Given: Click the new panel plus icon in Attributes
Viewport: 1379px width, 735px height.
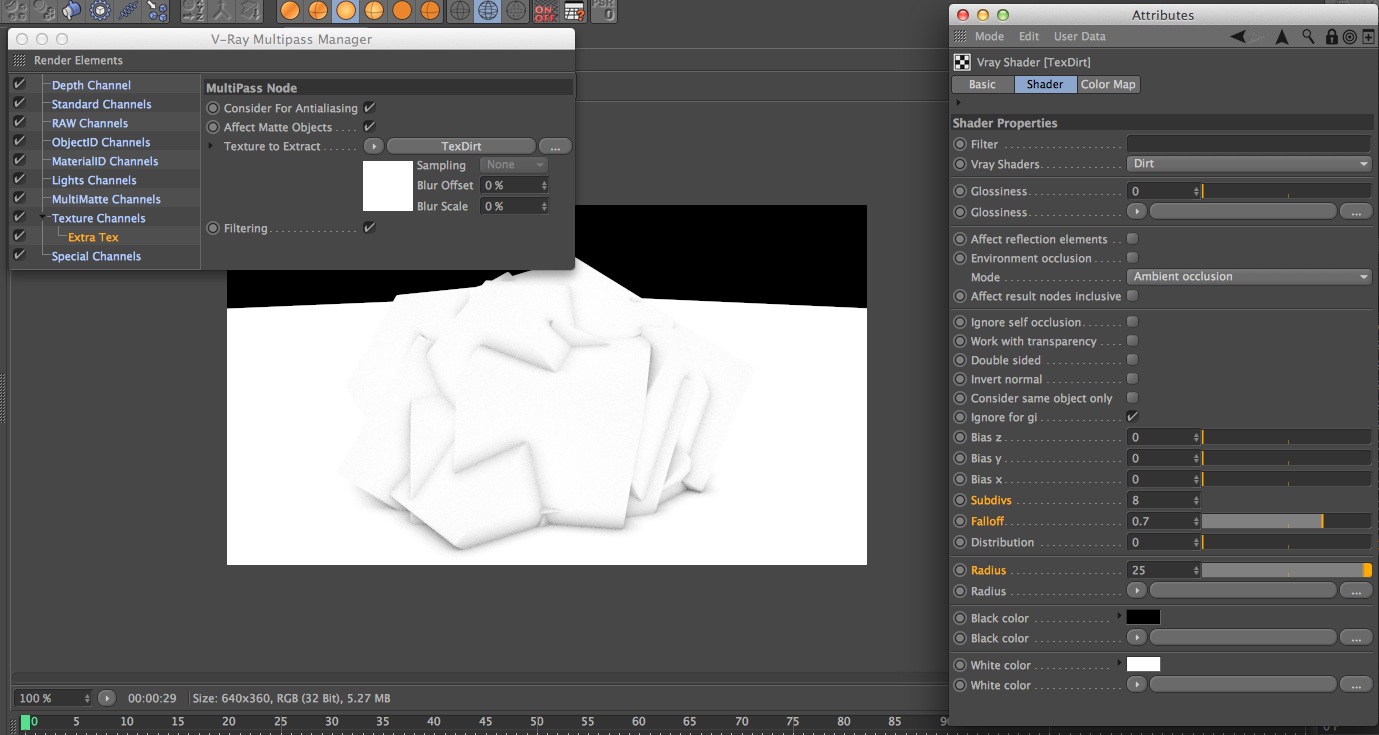Looking at the screenshot, I should (x=1368, y=37).
